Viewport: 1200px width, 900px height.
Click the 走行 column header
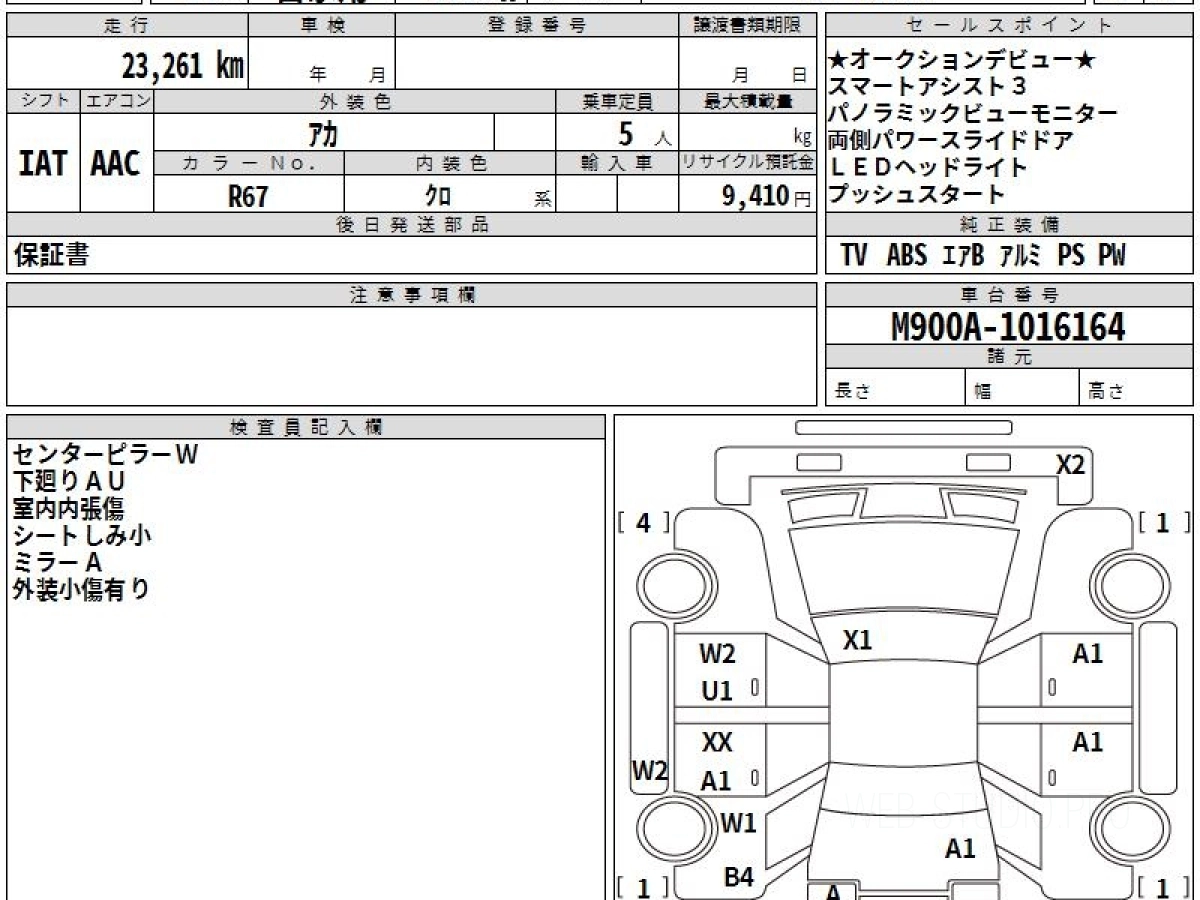click(125, 26)
